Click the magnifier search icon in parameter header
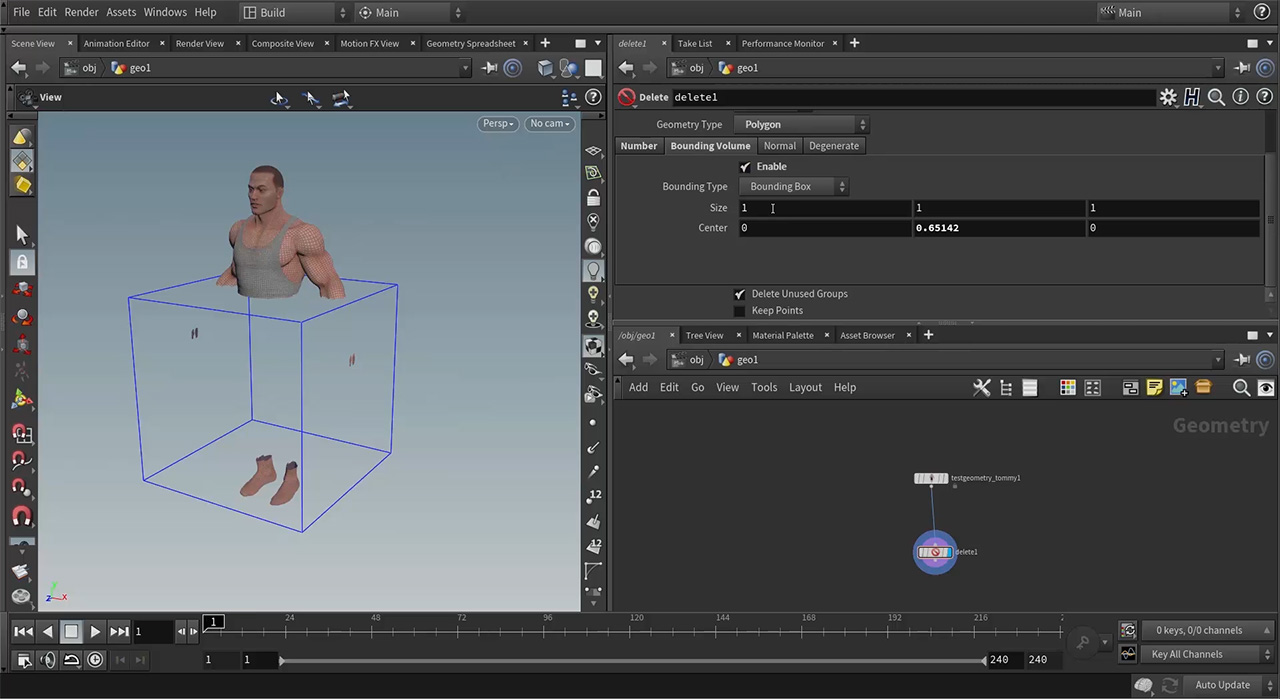Viewport: 1280px width, 699px height. pos(1216,97)
